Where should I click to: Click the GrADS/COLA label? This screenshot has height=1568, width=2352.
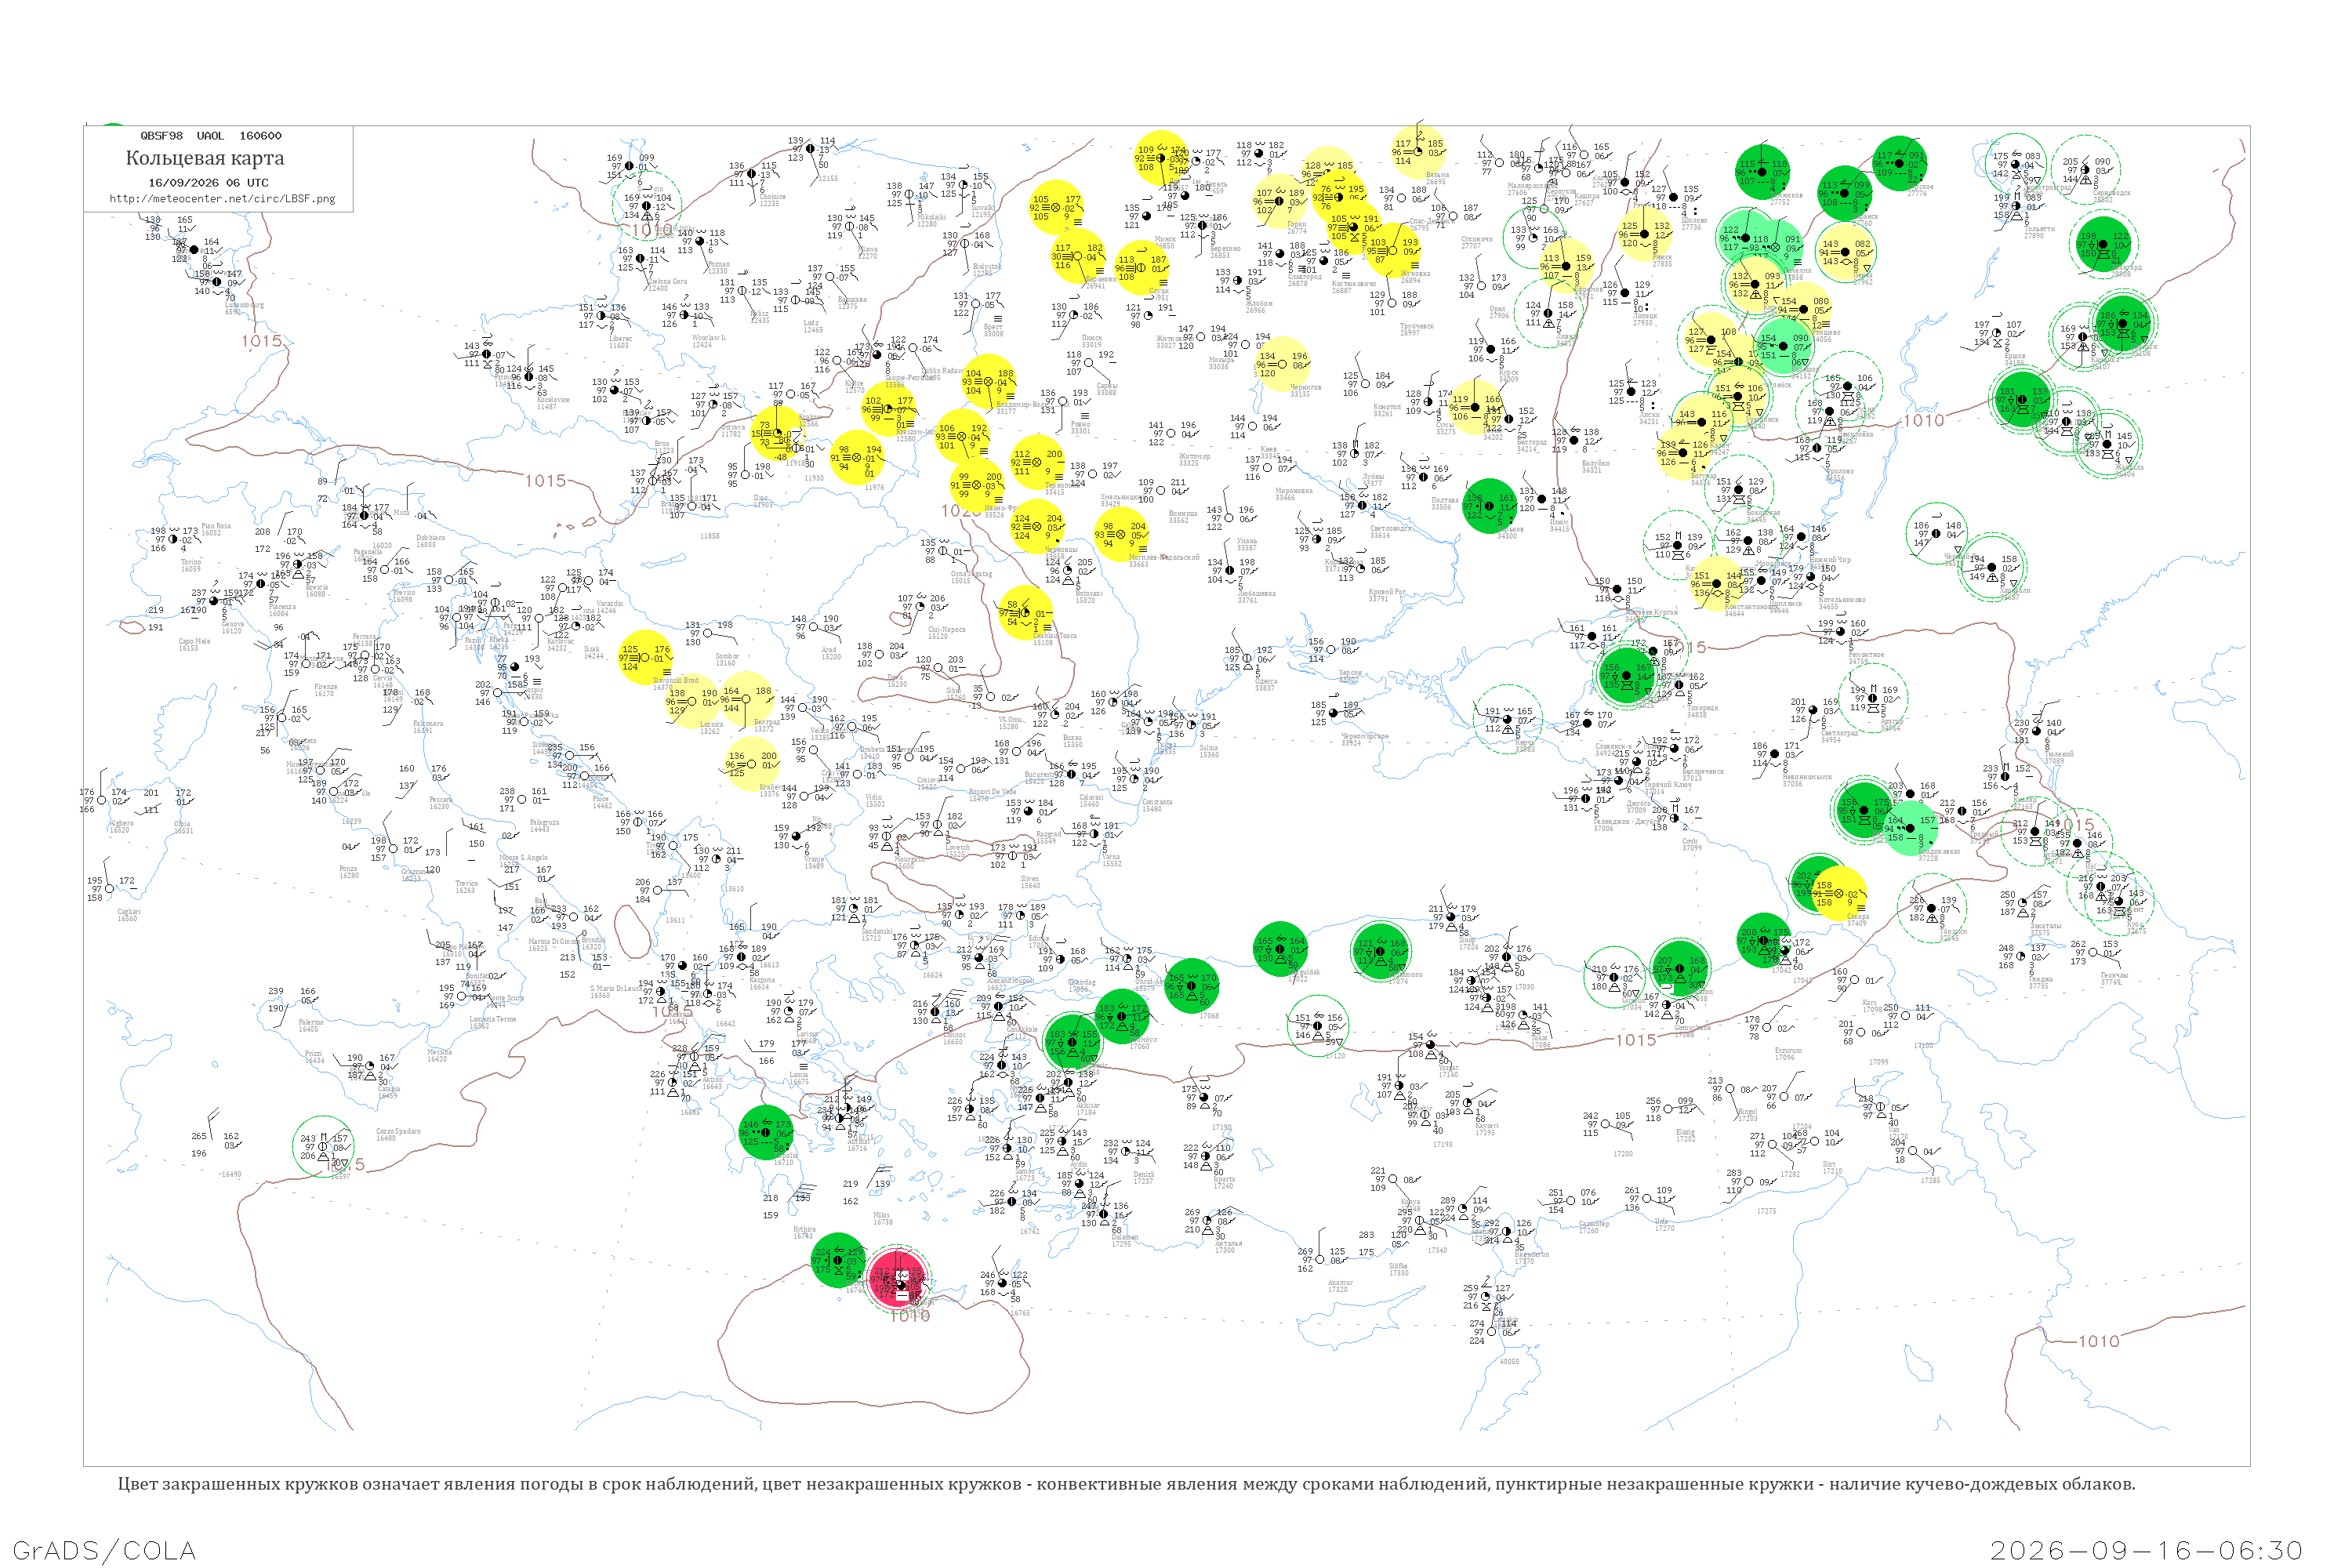tap(104, 1550)
